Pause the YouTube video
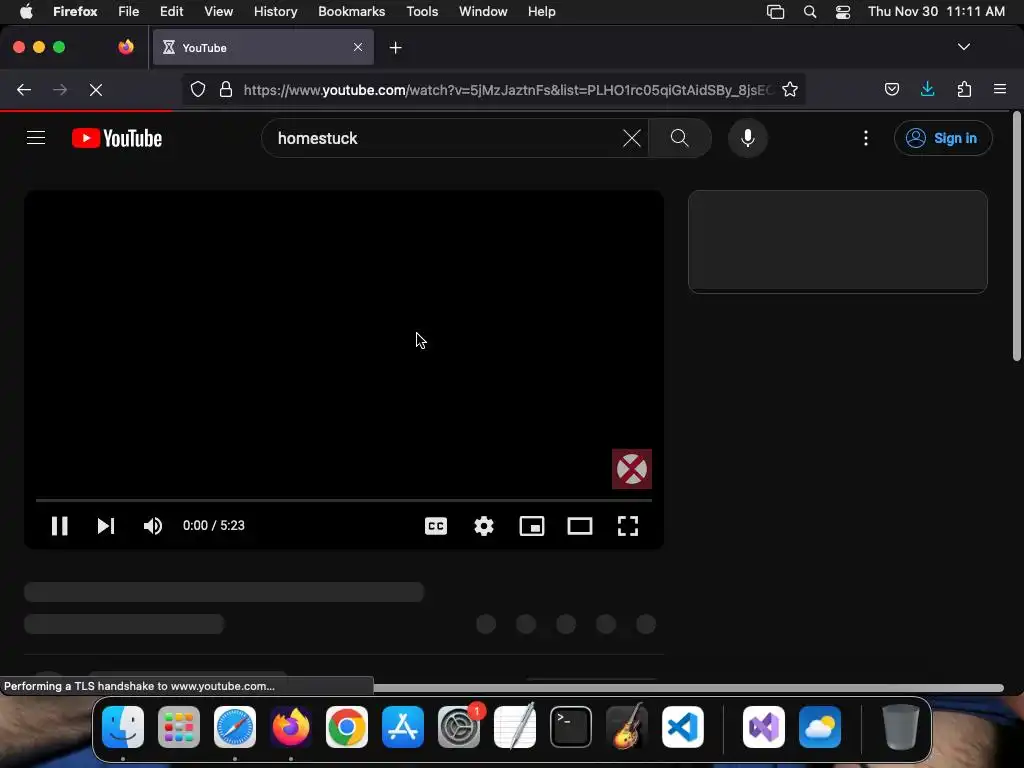Image resolution: width=1024 pixels, height=768 pixels. (x=59, y=526)
